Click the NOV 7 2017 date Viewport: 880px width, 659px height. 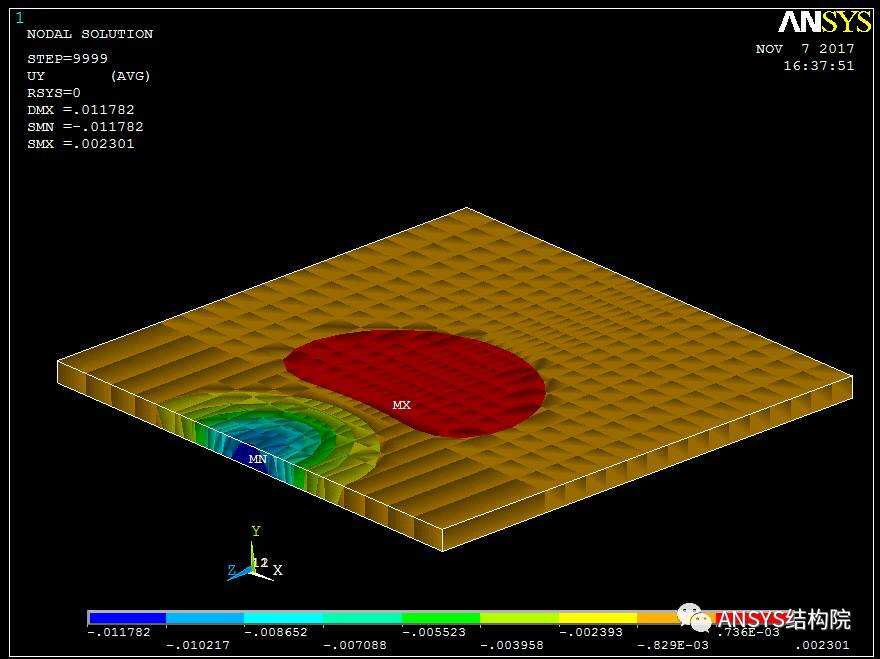tap(805, 49)
